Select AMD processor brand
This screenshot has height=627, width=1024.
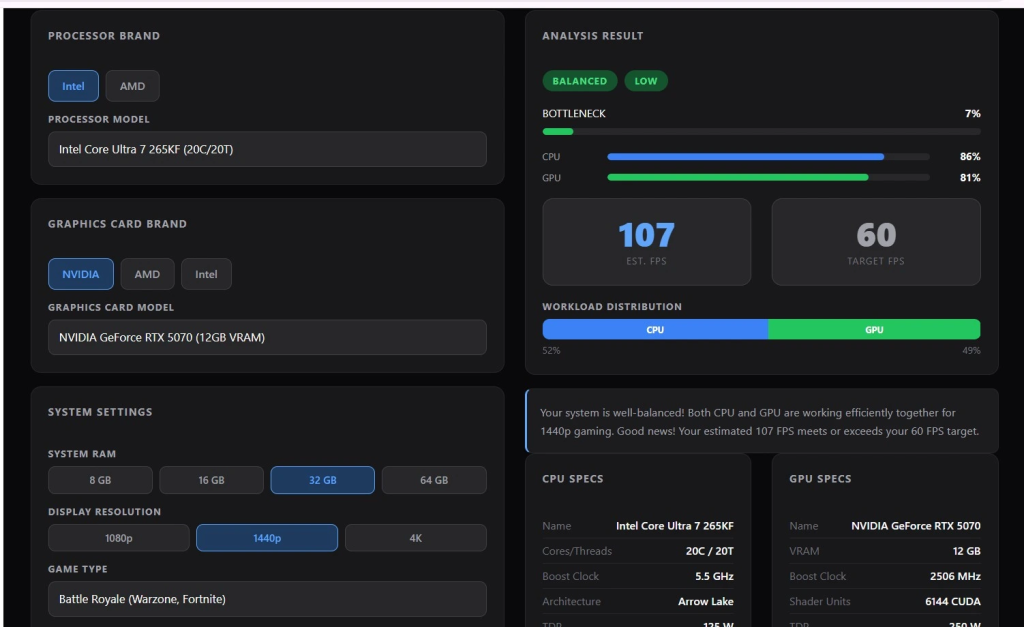tap(132, 86)
